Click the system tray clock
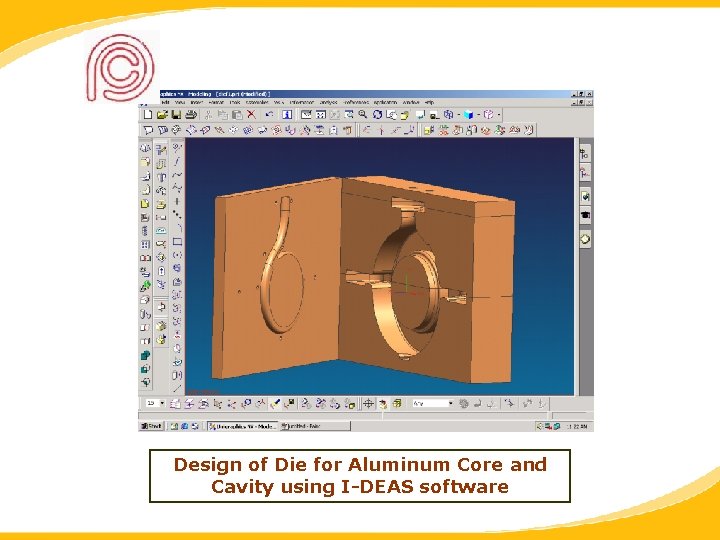The image size is (720, 540). pos(577,427)
